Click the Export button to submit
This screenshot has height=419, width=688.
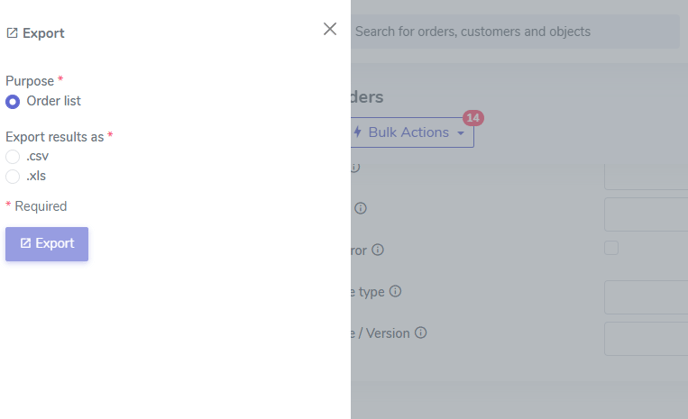pyautogui.click(x=47, y=244)
